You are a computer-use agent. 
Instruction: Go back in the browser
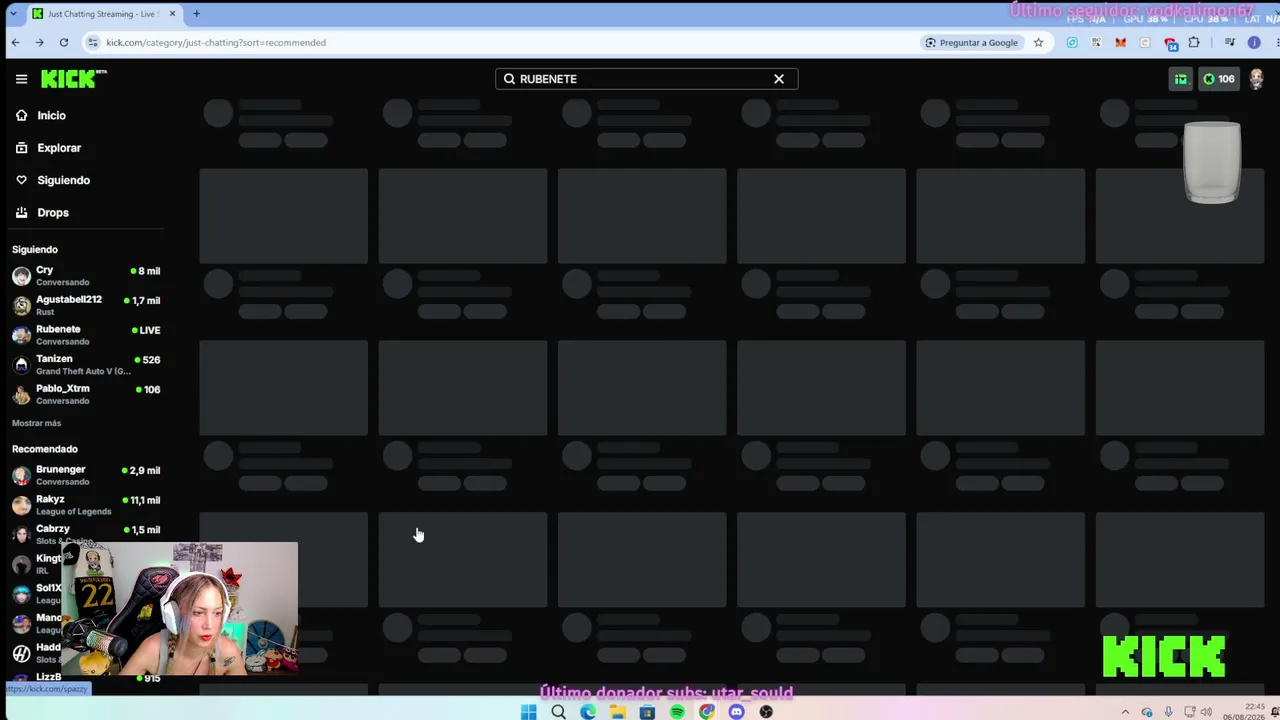point(15,42)
